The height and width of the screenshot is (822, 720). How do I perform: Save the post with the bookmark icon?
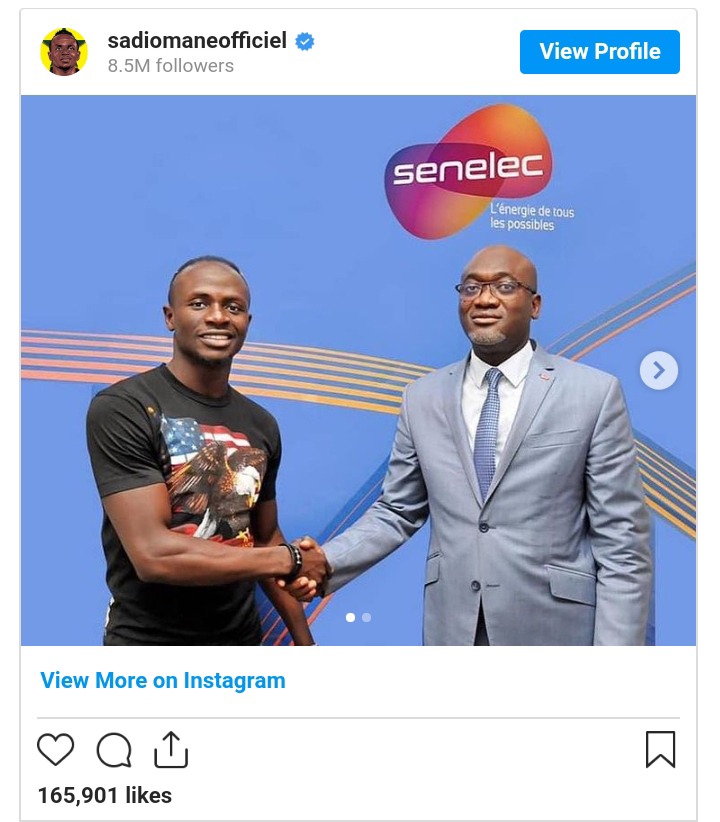coord(660,750)
